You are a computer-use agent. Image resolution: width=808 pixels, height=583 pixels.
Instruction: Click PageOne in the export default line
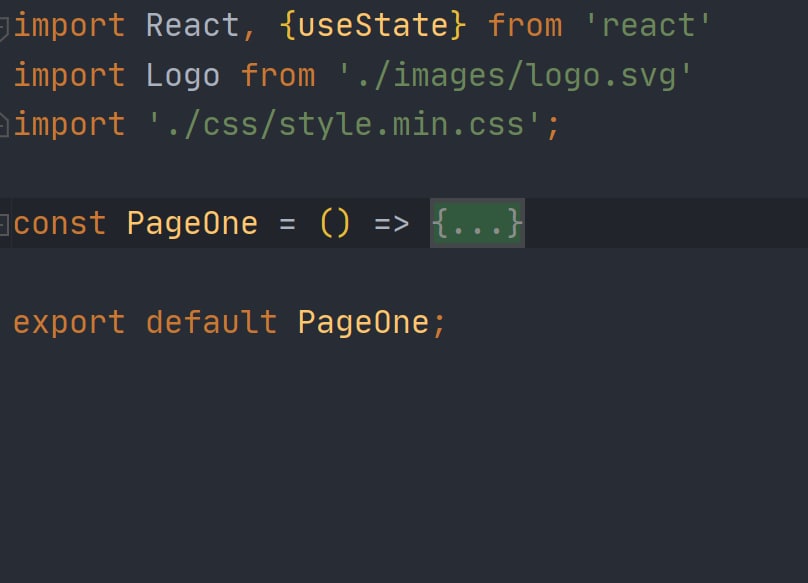(x=363, y=323)
